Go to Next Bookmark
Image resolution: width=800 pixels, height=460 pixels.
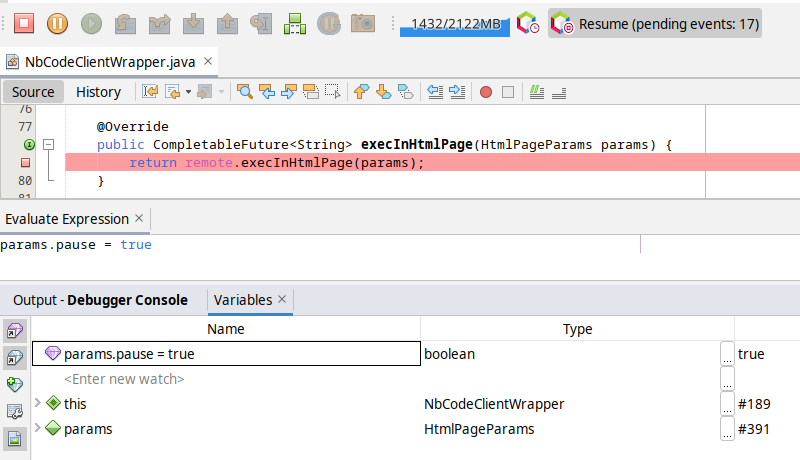pyautogui.click(x=383, y=92)
